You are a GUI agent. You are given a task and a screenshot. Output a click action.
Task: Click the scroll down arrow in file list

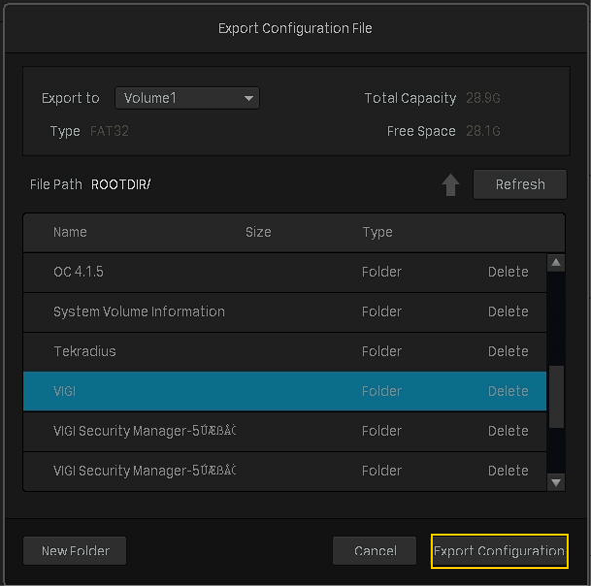pyautogui.click(x=556, y=482)
